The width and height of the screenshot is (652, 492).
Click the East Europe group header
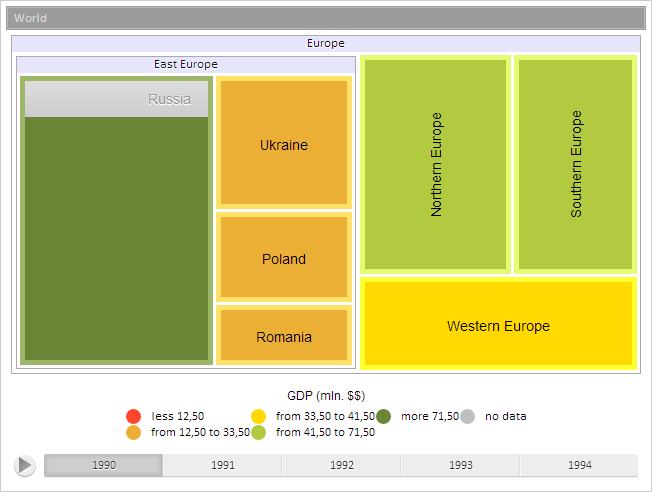[186, 64]
